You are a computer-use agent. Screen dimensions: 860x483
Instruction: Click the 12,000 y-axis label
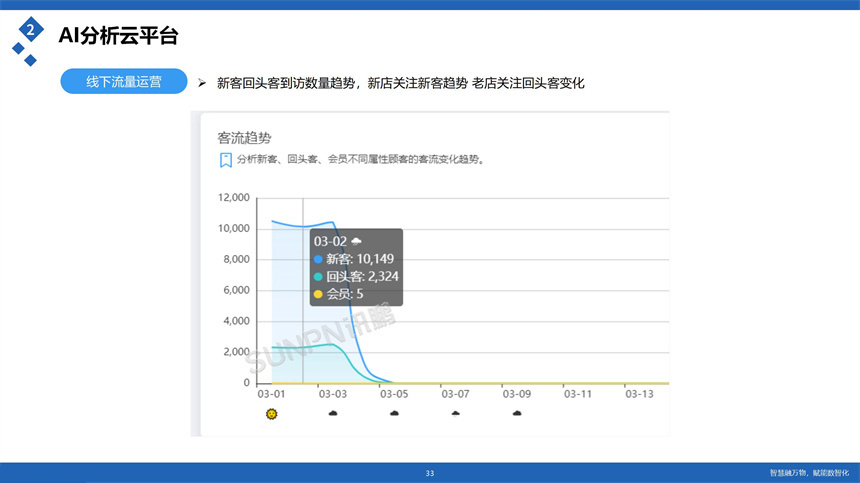tap(234, 197)
